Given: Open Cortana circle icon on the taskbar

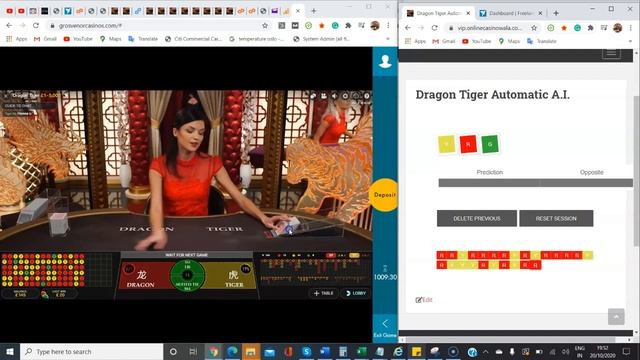Looking at the screenshot, I should pyautogui.click(x=173, y=351).
